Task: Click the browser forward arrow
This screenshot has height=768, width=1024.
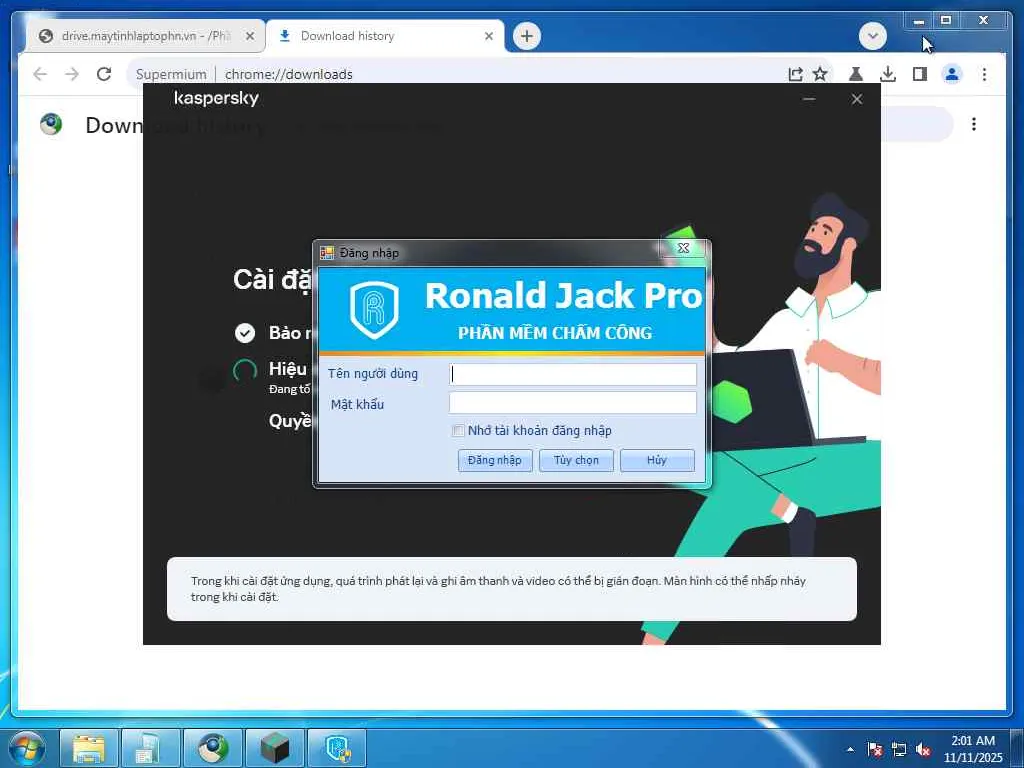Action: coord(72,74)
